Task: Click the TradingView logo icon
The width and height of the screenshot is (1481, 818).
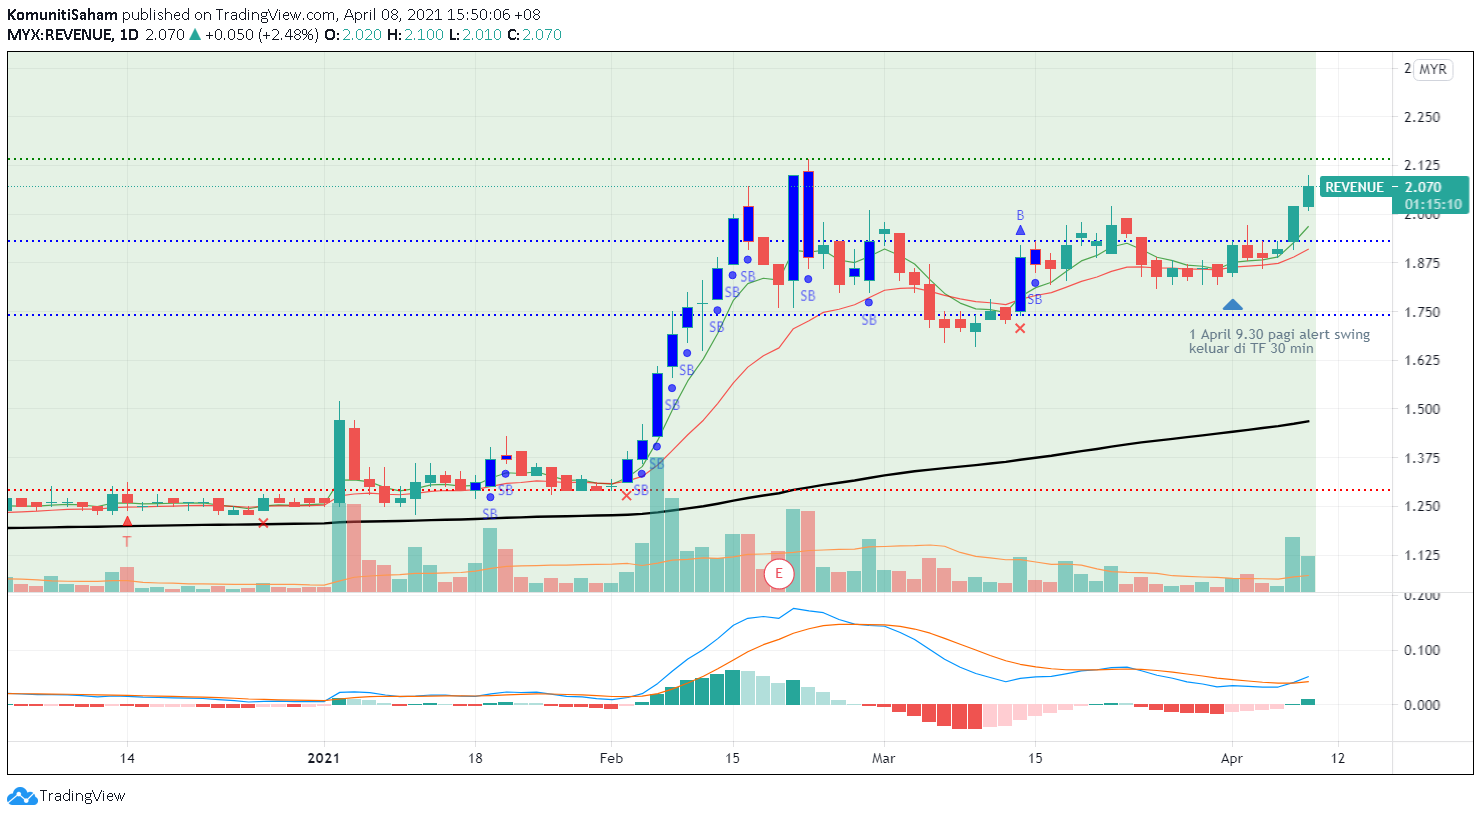Action: tap(21, 796)
